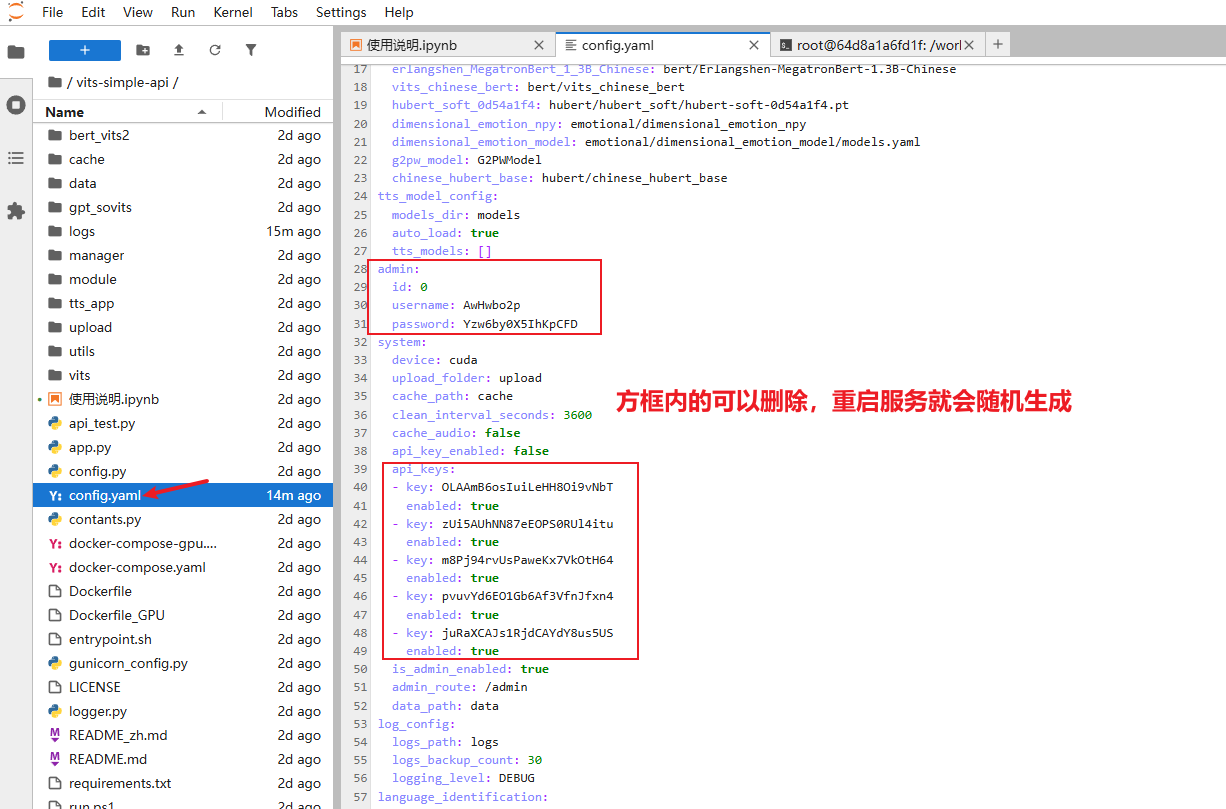Open the Extension Manager puzzle icon
Screen dimensions: 1226x809
[16, 211]
